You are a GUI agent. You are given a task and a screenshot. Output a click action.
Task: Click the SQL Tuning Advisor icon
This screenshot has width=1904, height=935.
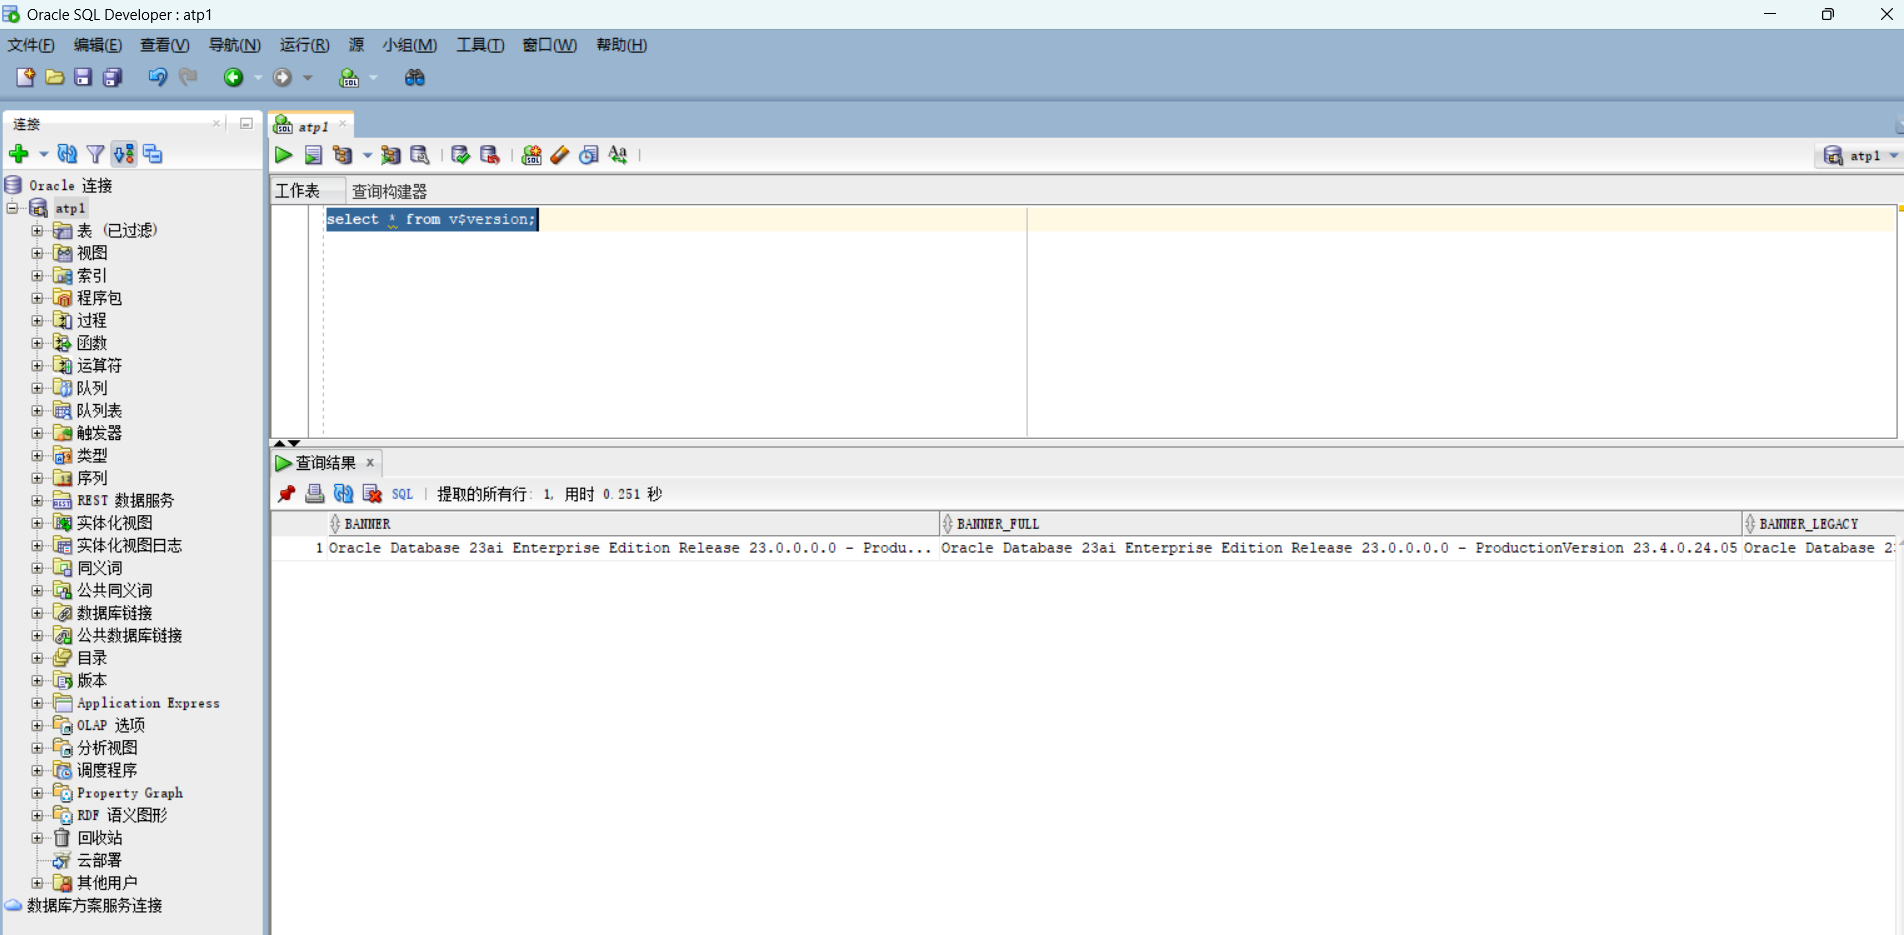[x=420, y=155]
